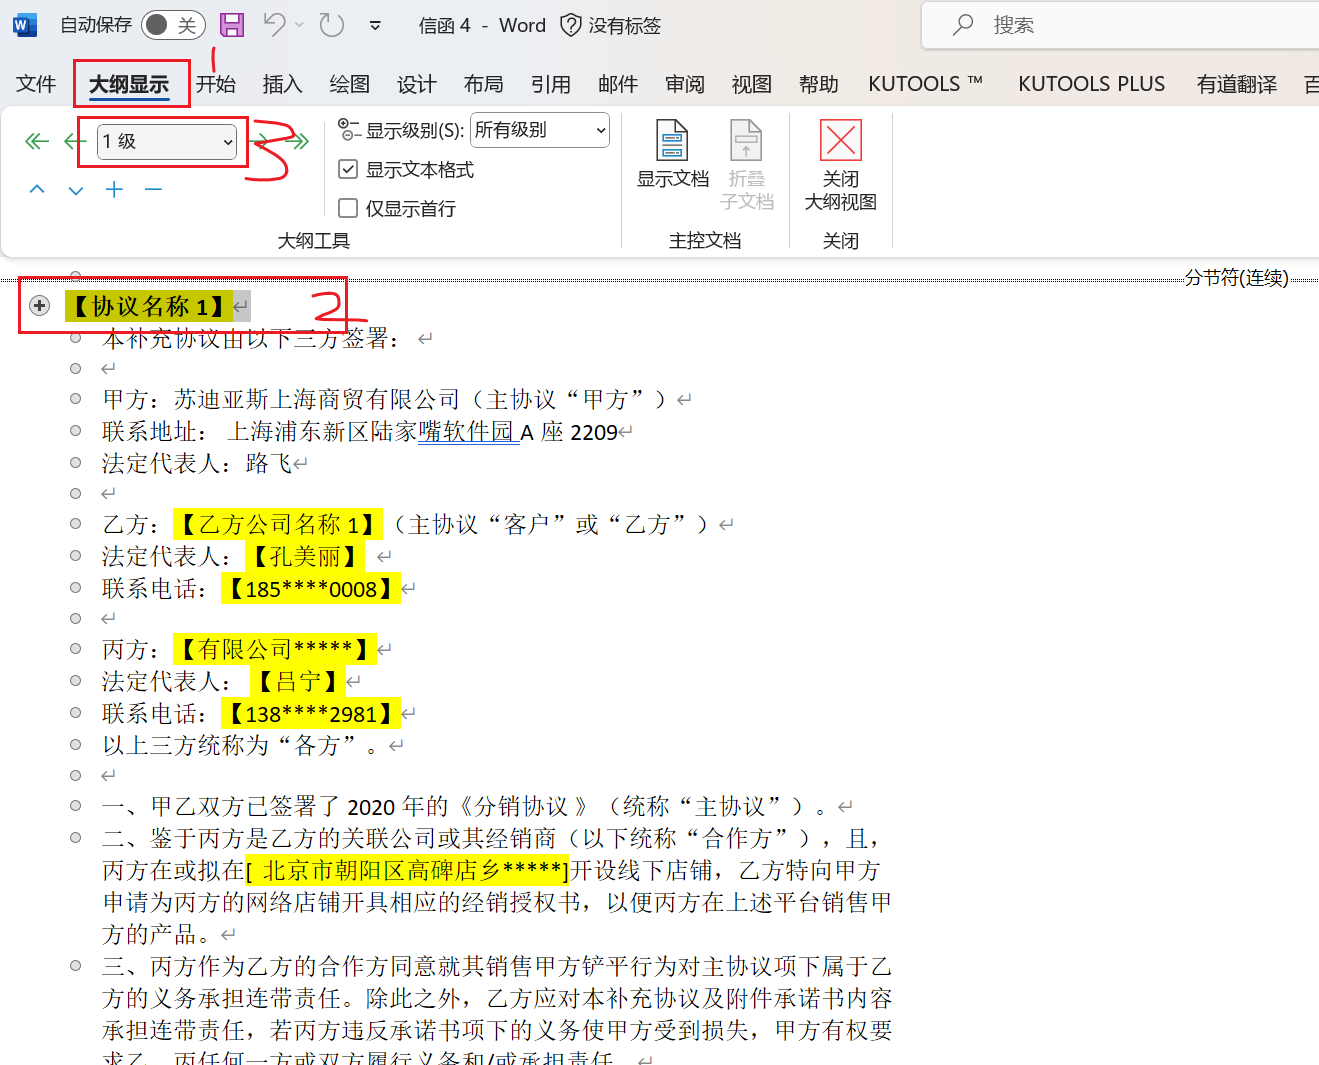Click into the 搜索 search box
The image size is (1319, 1065).
tap(1120, 25)
